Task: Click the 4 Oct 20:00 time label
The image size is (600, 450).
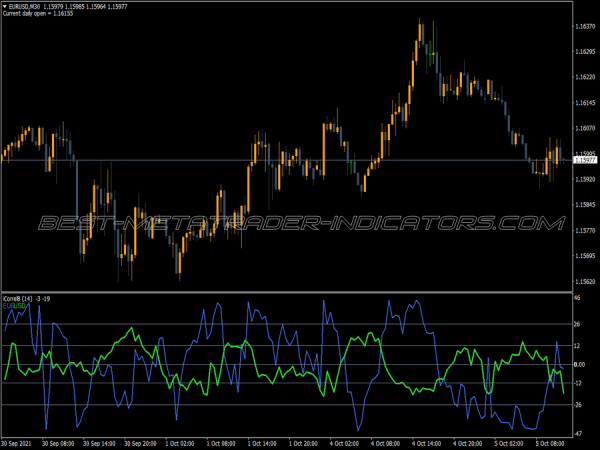Action: pyautogui.click(x=468, y=443)
